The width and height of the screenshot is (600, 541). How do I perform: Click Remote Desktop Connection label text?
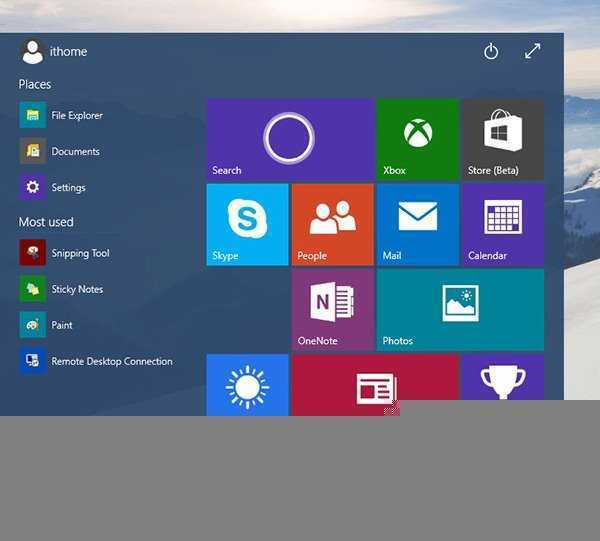pos(112,361)
